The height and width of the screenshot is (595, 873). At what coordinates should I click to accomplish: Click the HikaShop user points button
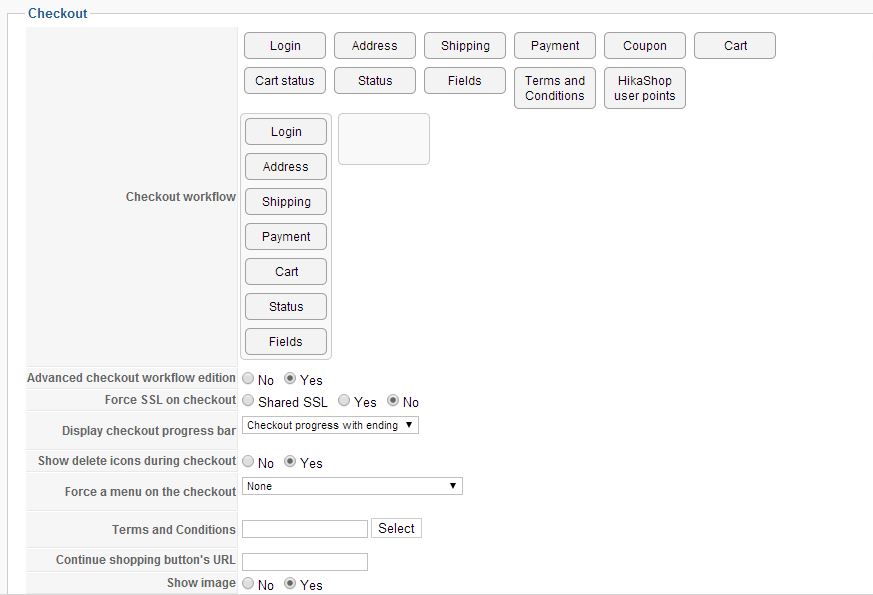point(645,88)
